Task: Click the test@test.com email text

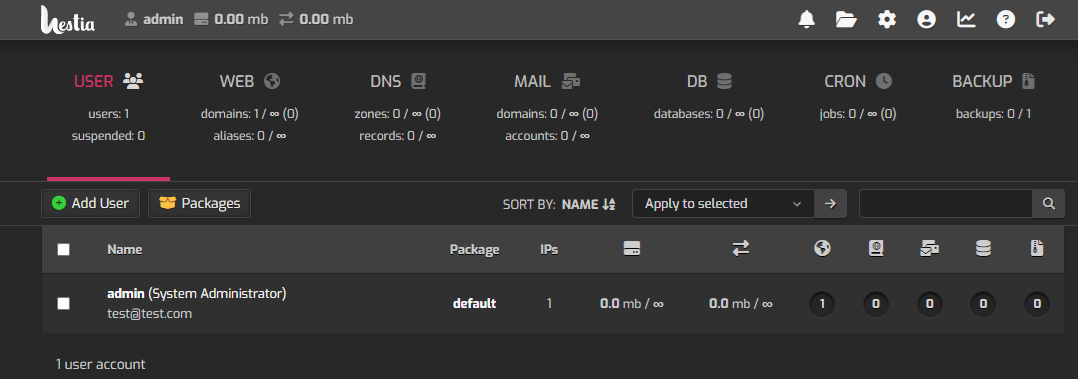Action: pyautogui.click(x=150, y=314)
